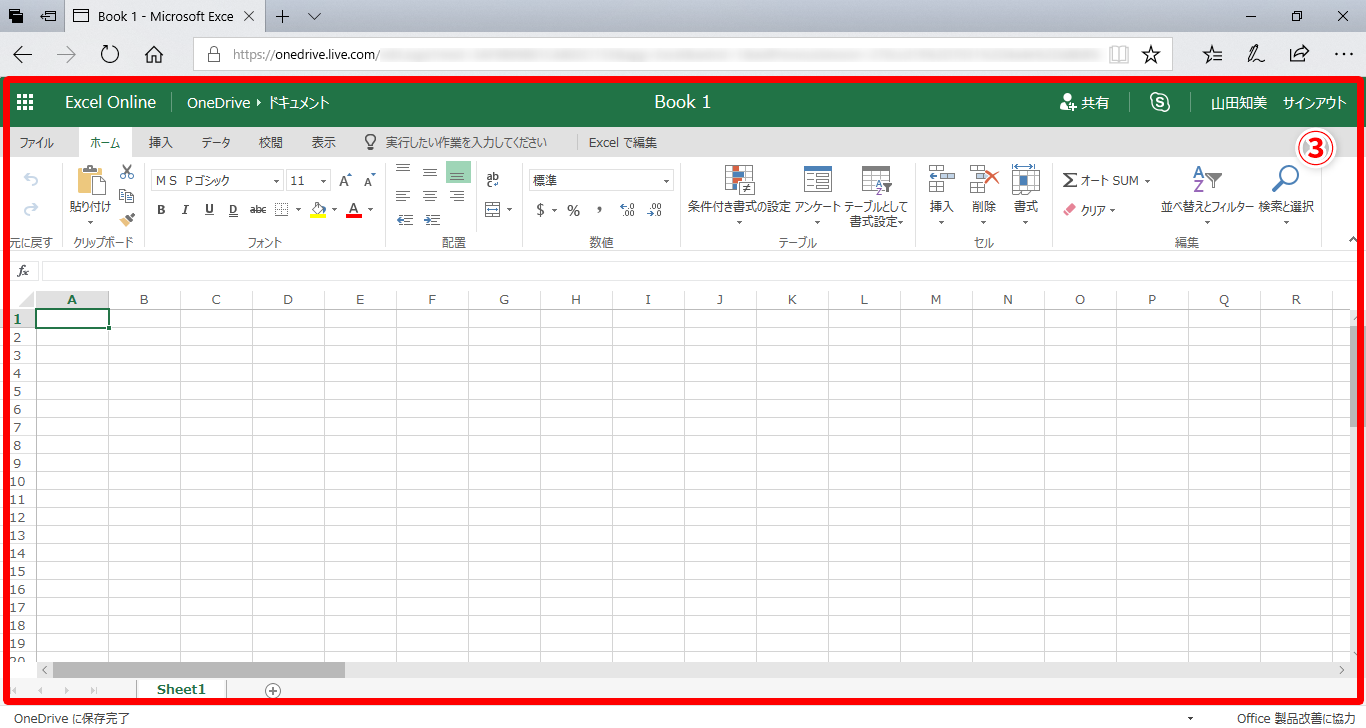Viewport: 1366px width, 728px height.
Task: Toggle align left button
Action: (404, 196)
